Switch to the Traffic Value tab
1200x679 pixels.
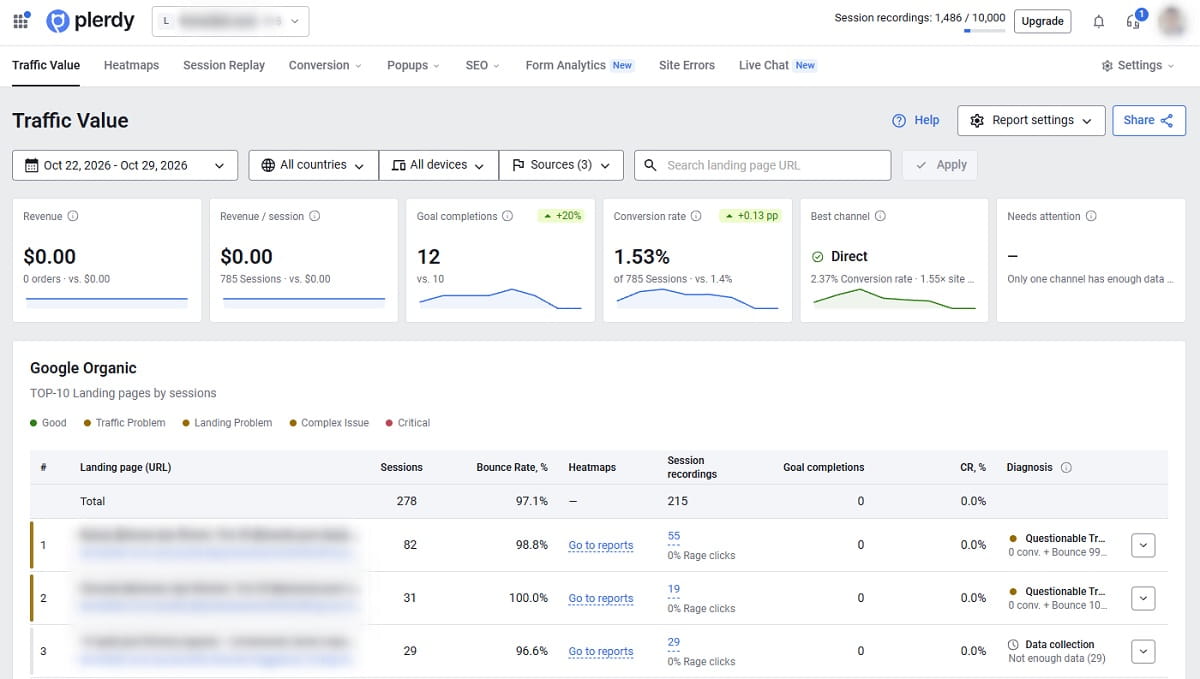click(x=46, y=65)
